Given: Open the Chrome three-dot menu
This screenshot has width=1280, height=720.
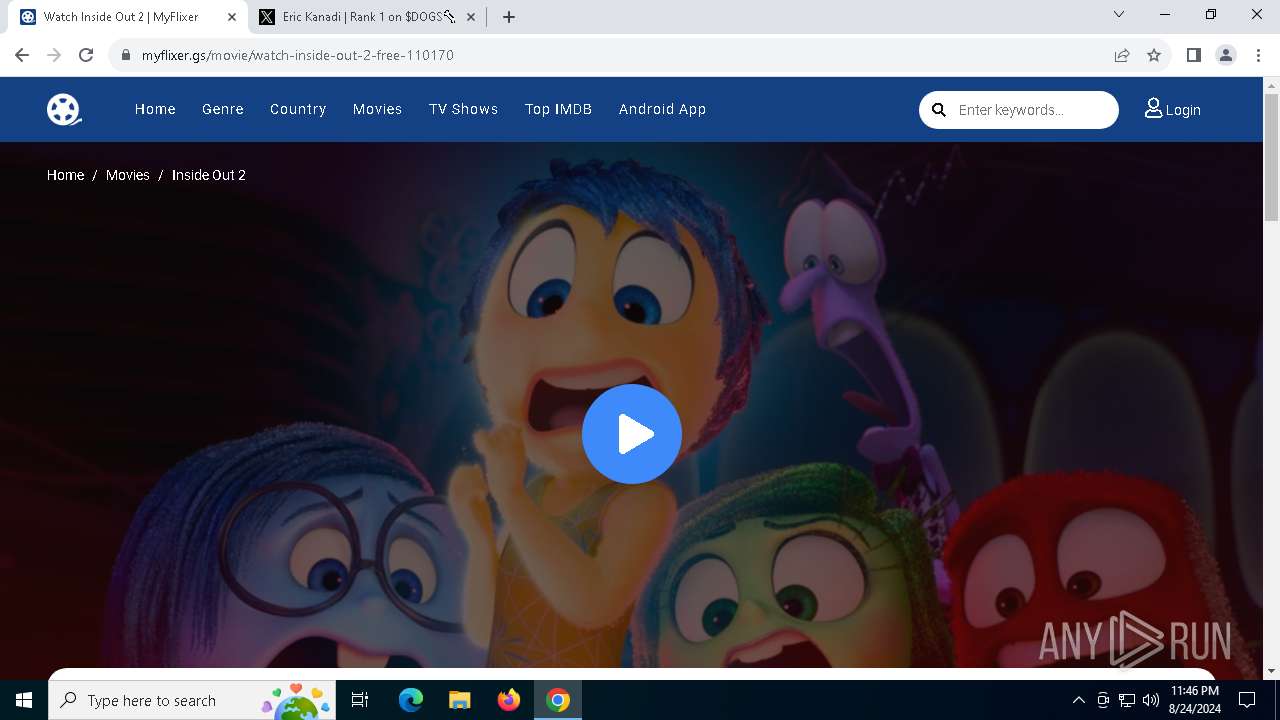Looking at the screenshot, I should (x=1257, y=55).
